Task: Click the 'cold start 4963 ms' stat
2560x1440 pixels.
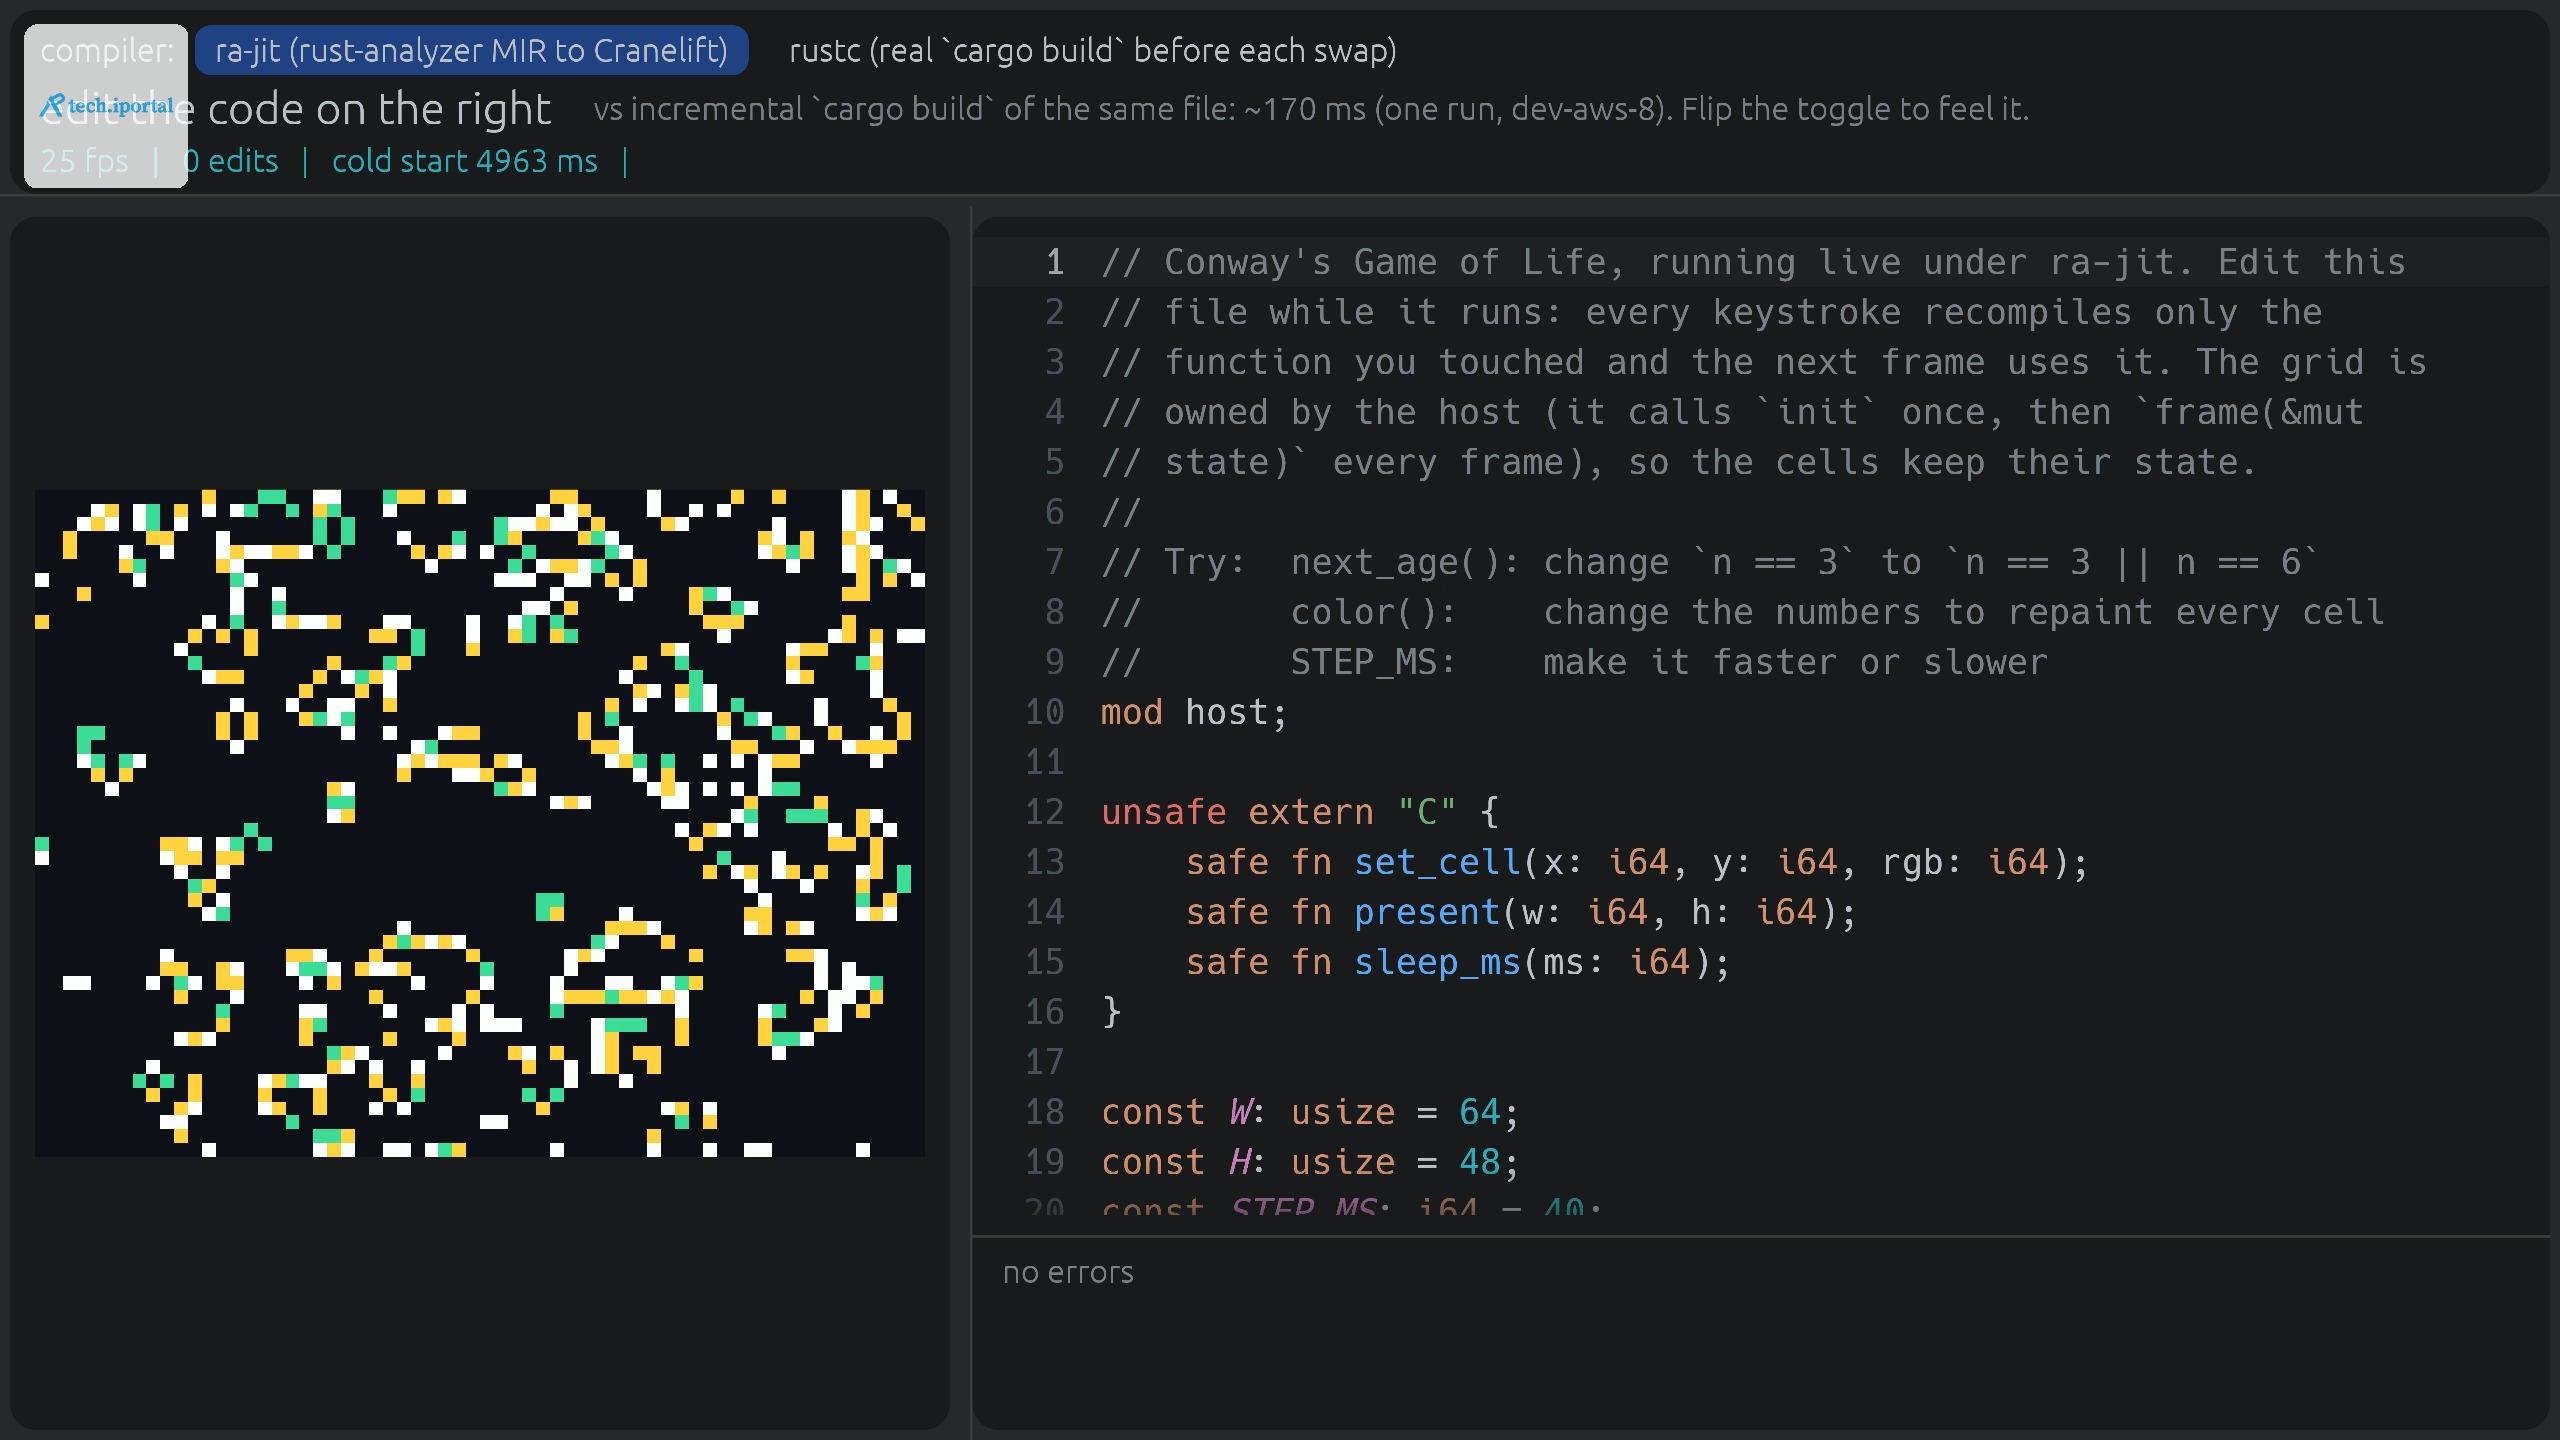Action: (x=465, y=161)
